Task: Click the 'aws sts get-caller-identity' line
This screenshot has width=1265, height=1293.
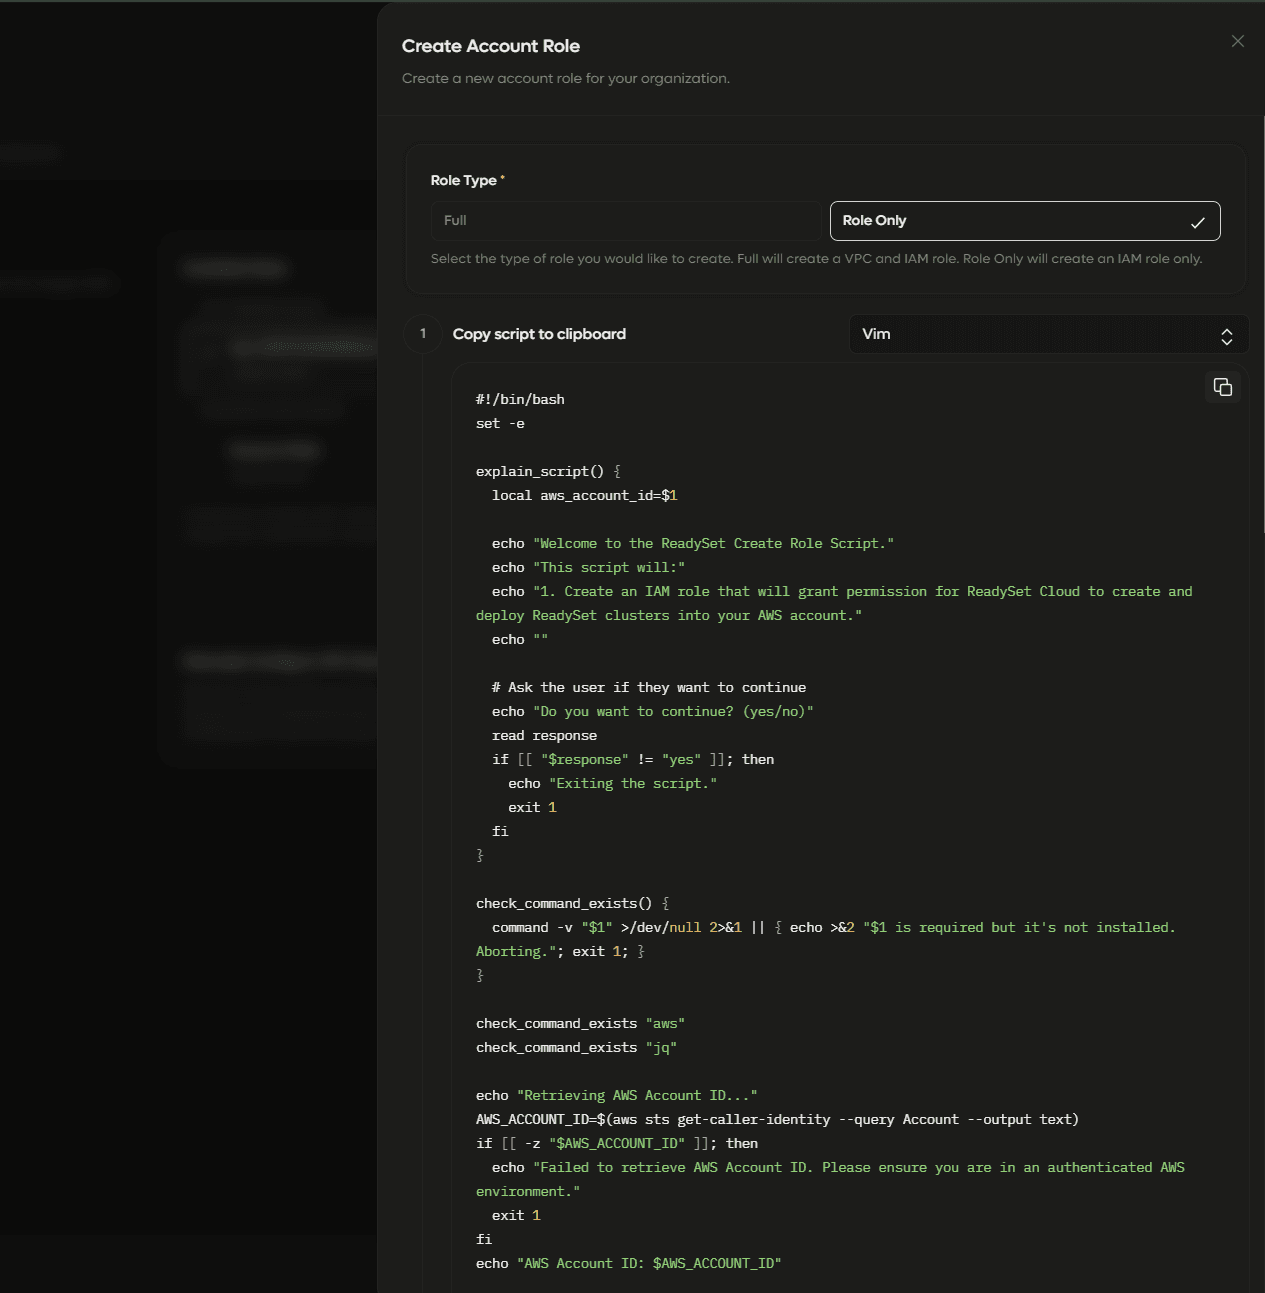Action: click(777, 1119)
